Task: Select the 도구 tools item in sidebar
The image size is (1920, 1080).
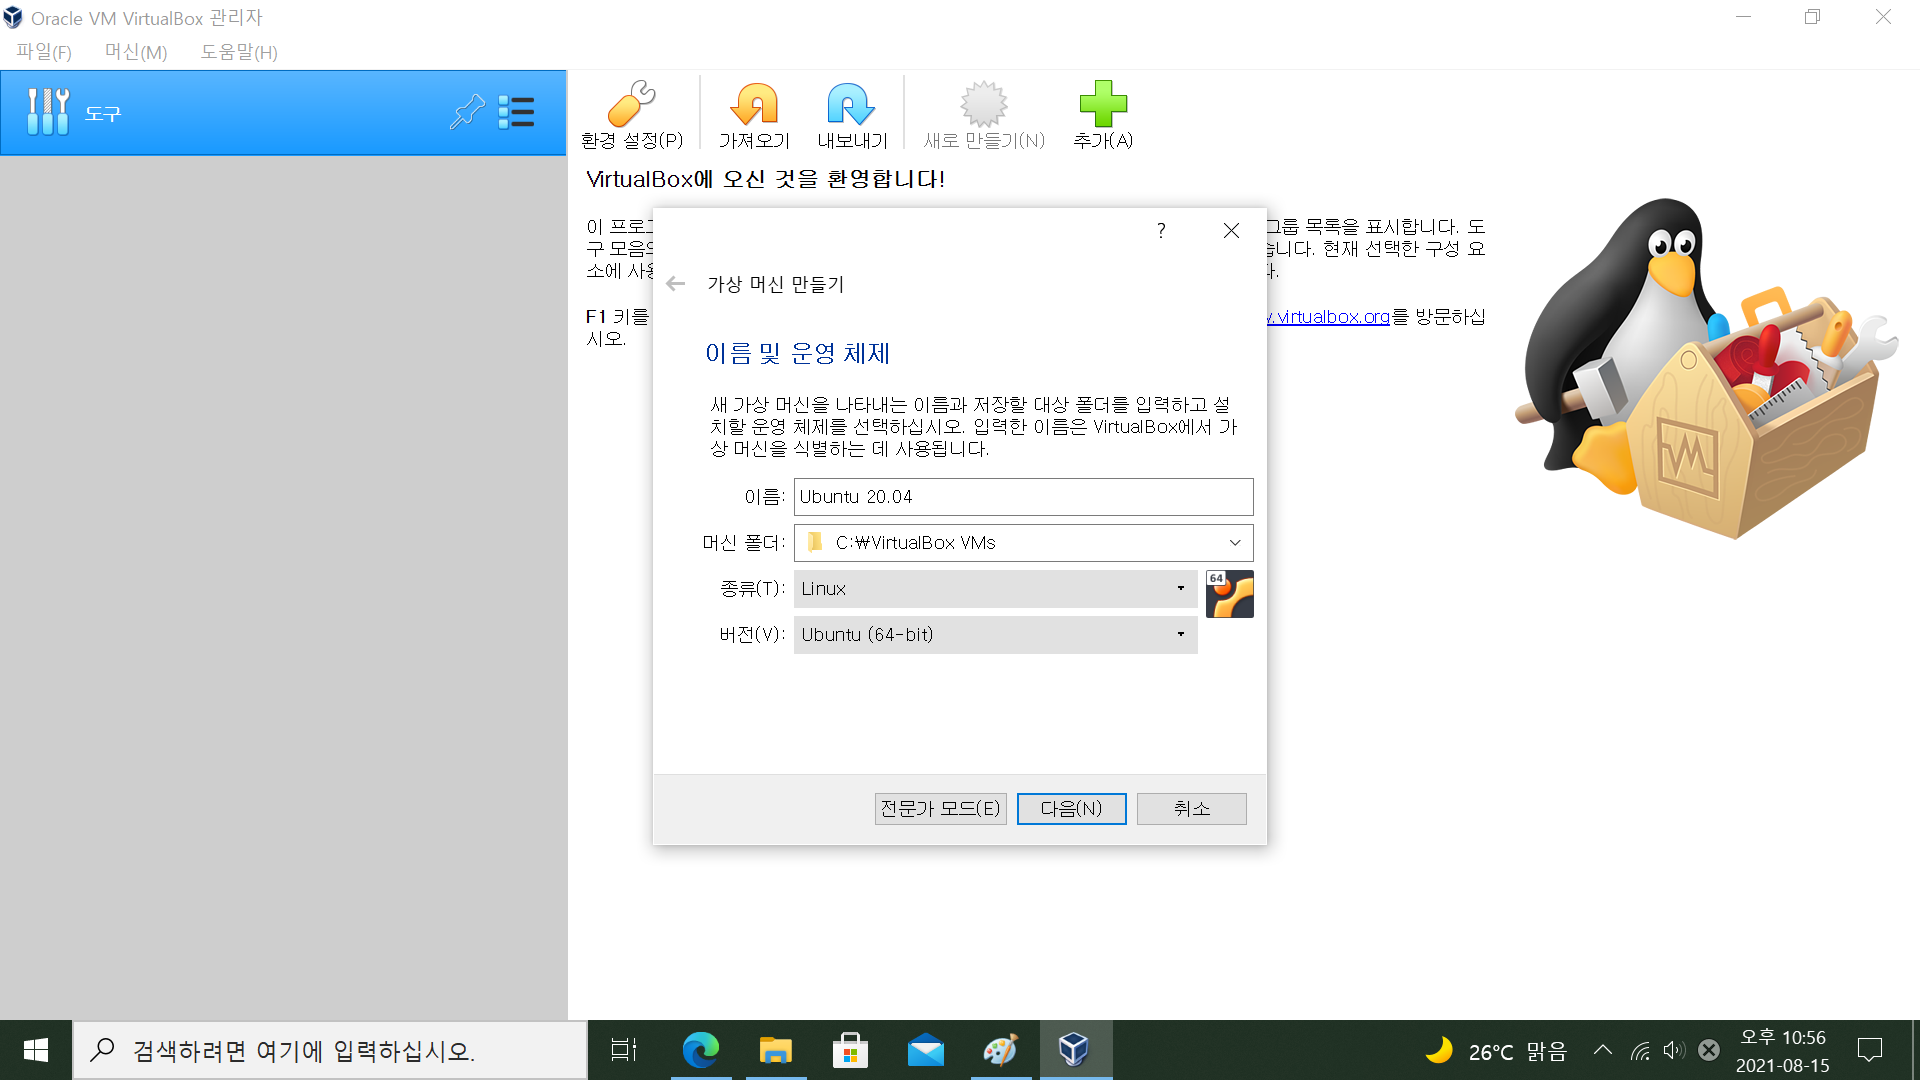Action: (283, 113)
